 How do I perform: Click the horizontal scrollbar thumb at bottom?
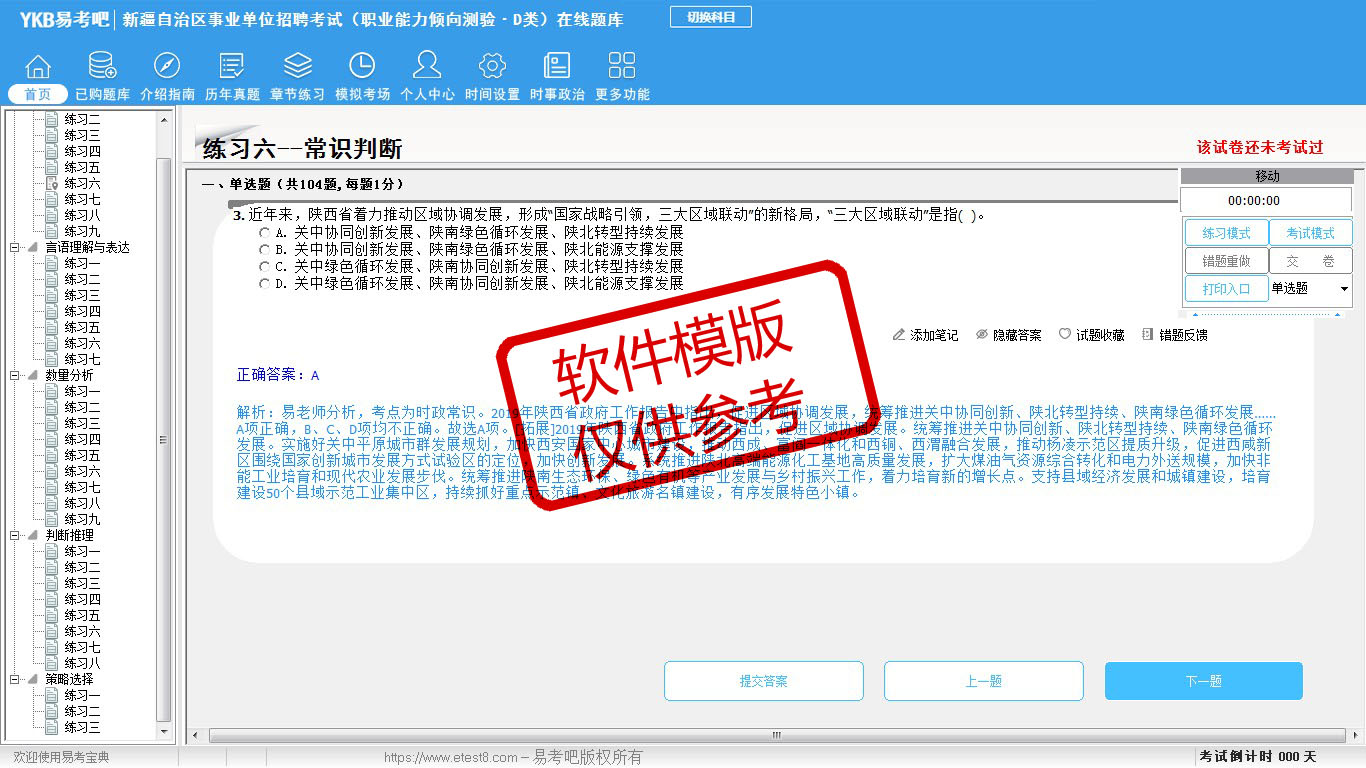coord(775,735)
